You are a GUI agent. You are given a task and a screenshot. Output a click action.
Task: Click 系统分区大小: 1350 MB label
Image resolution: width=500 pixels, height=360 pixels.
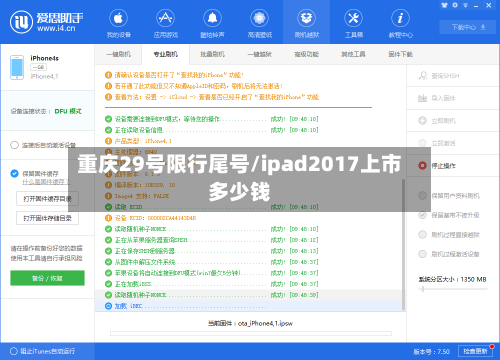(452, 279)
